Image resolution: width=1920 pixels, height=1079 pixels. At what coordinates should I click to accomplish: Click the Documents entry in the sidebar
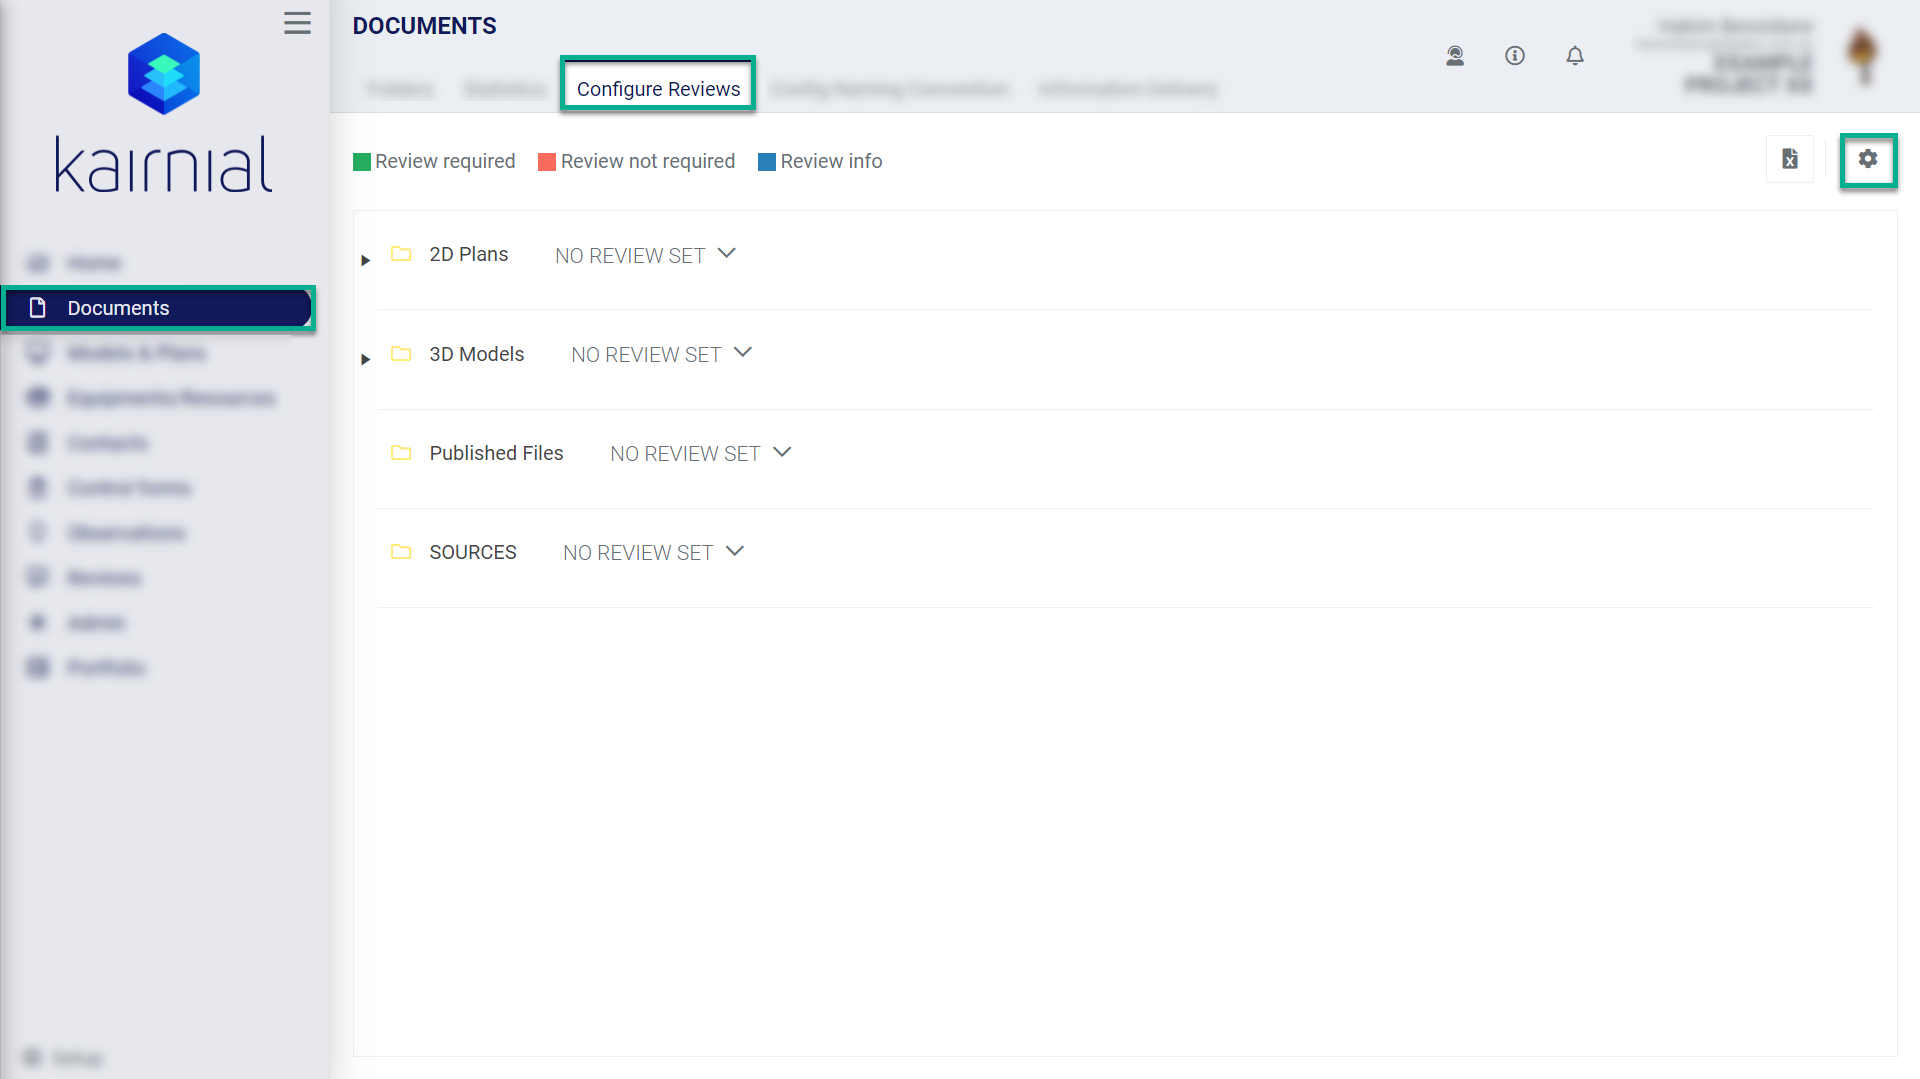(x=118, y=308)
